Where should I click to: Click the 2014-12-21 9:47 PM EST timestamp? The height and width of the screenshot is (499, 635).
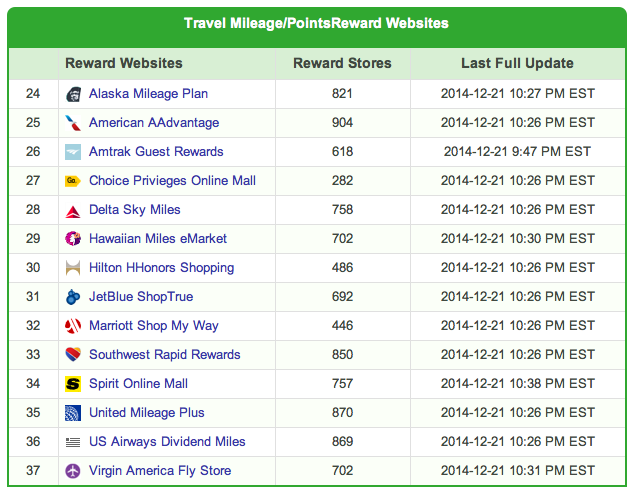(517, 152)
